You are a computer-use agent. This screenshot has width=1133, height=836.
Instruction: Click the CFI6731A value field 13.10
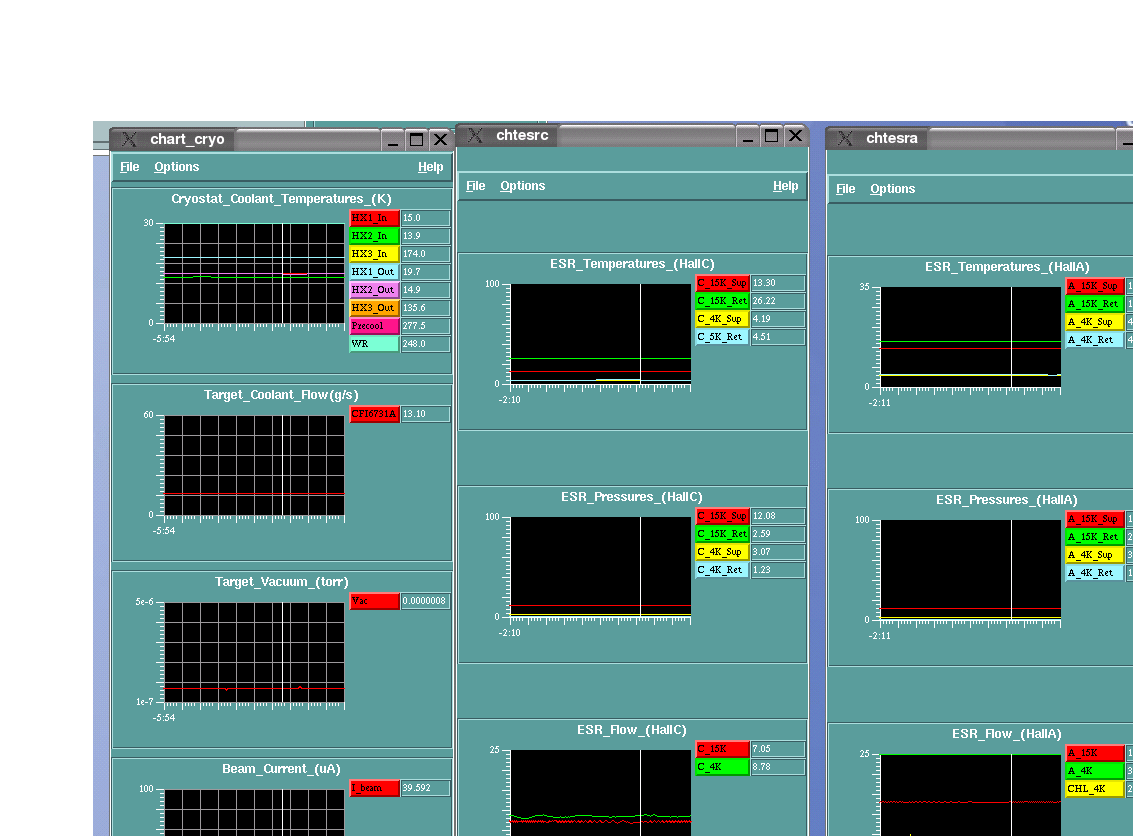tap(426, 414)
